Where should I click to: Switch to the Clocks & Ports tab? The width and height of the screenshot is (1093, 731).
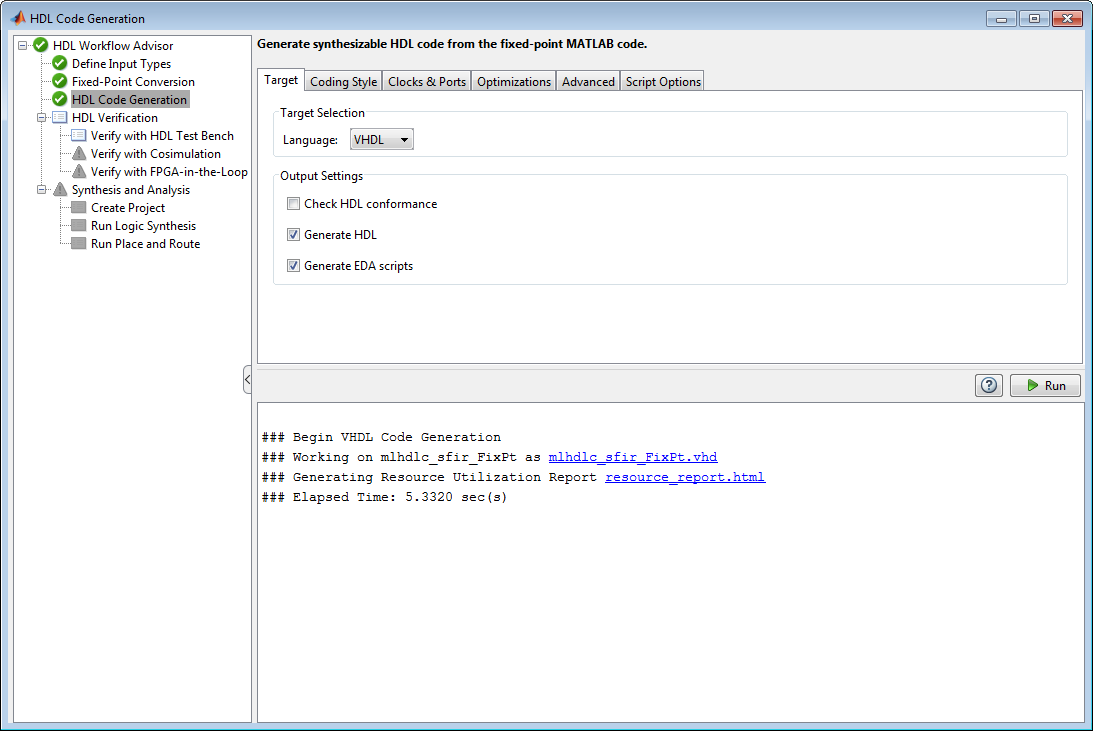(427, 82)
